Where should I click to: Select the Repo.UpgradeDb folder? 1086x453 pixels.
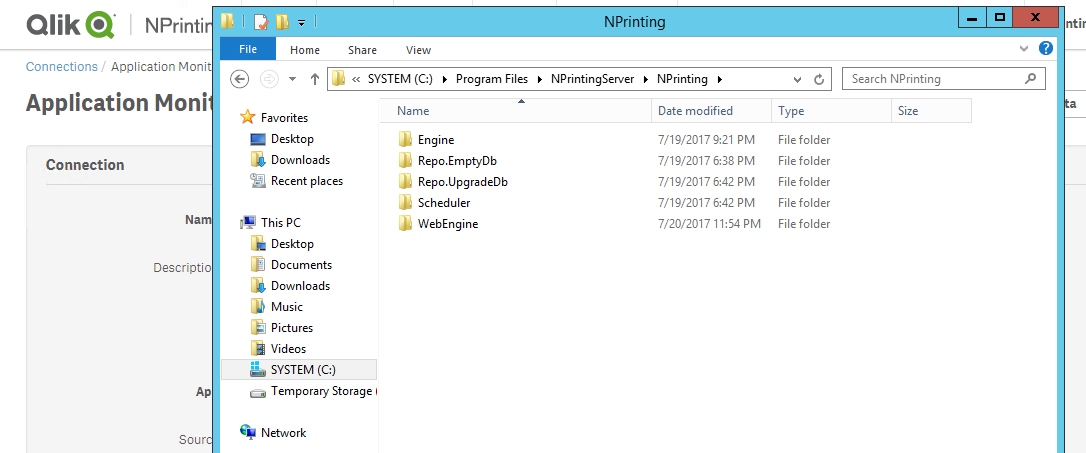pyautogui.click(x=463, y=181)
